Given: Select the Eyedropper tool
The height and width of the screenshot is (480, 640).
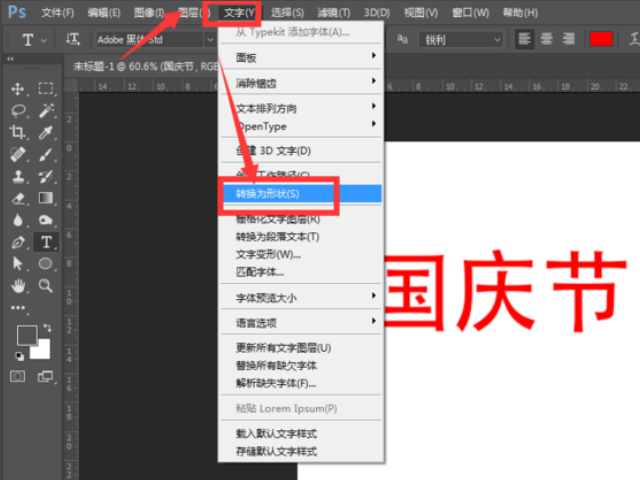Looking at the screenshot, I should click(x=46, y=132).
